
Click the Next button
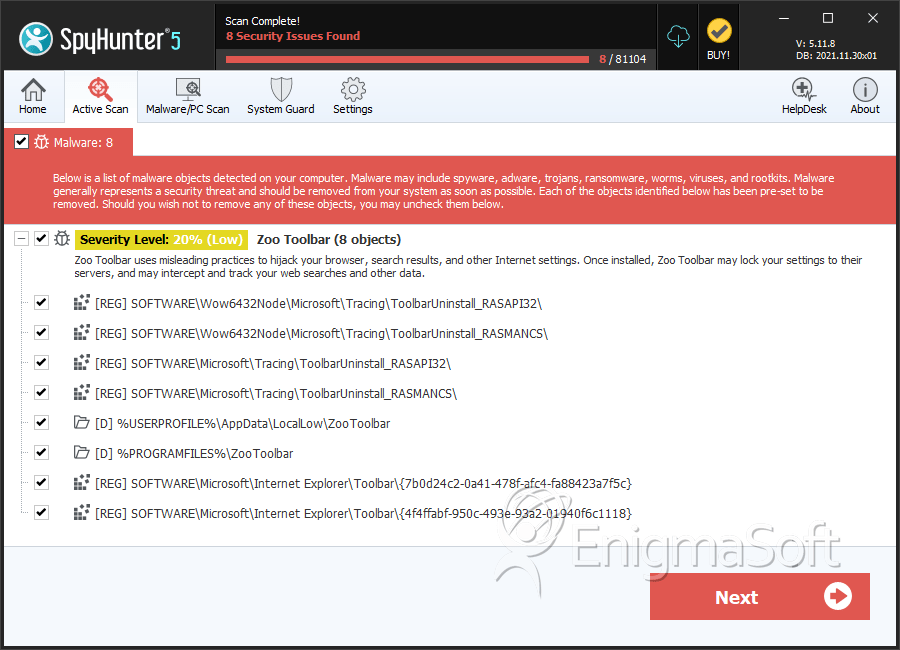pos(759,597)
